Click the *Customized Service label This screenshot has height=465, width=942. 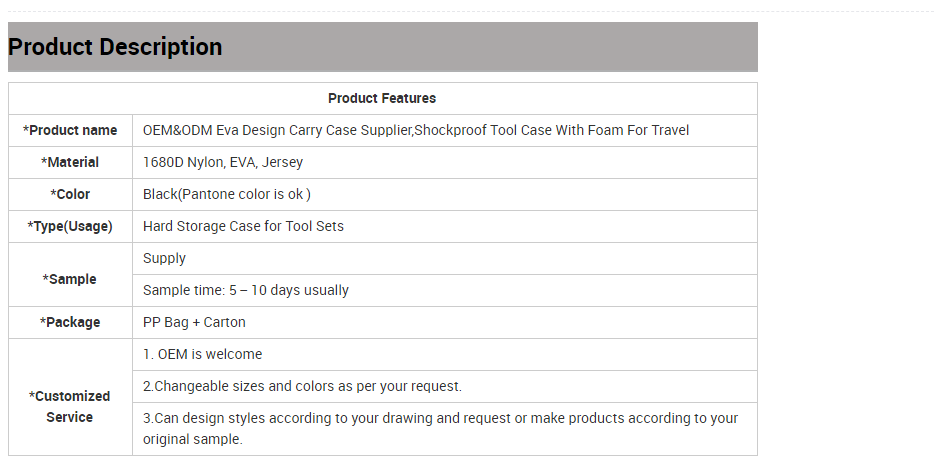pyautogui.click(x=70, y=407)
